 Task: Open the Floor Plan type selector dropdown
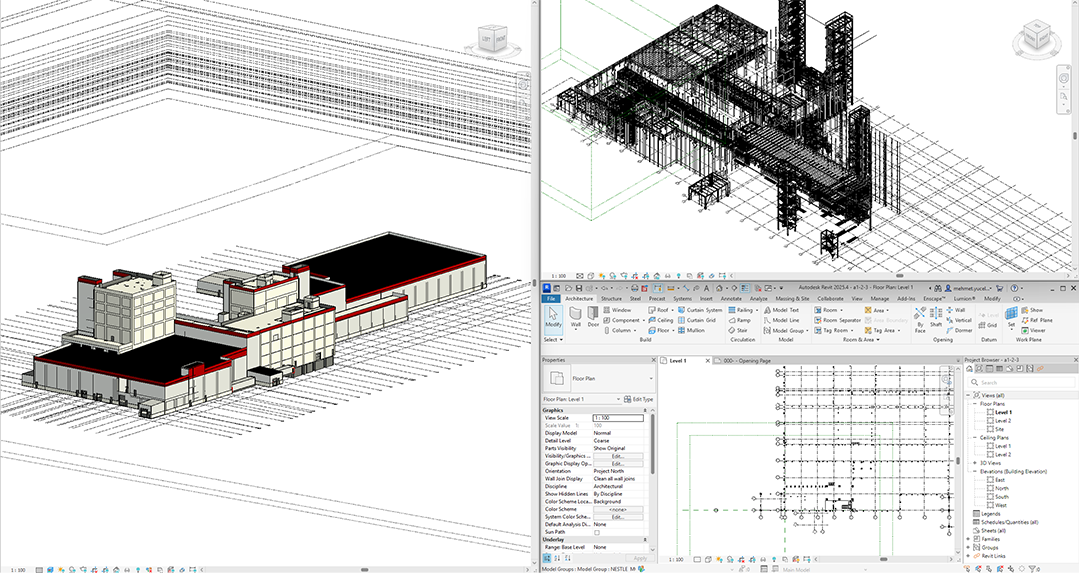click(651, 380)
